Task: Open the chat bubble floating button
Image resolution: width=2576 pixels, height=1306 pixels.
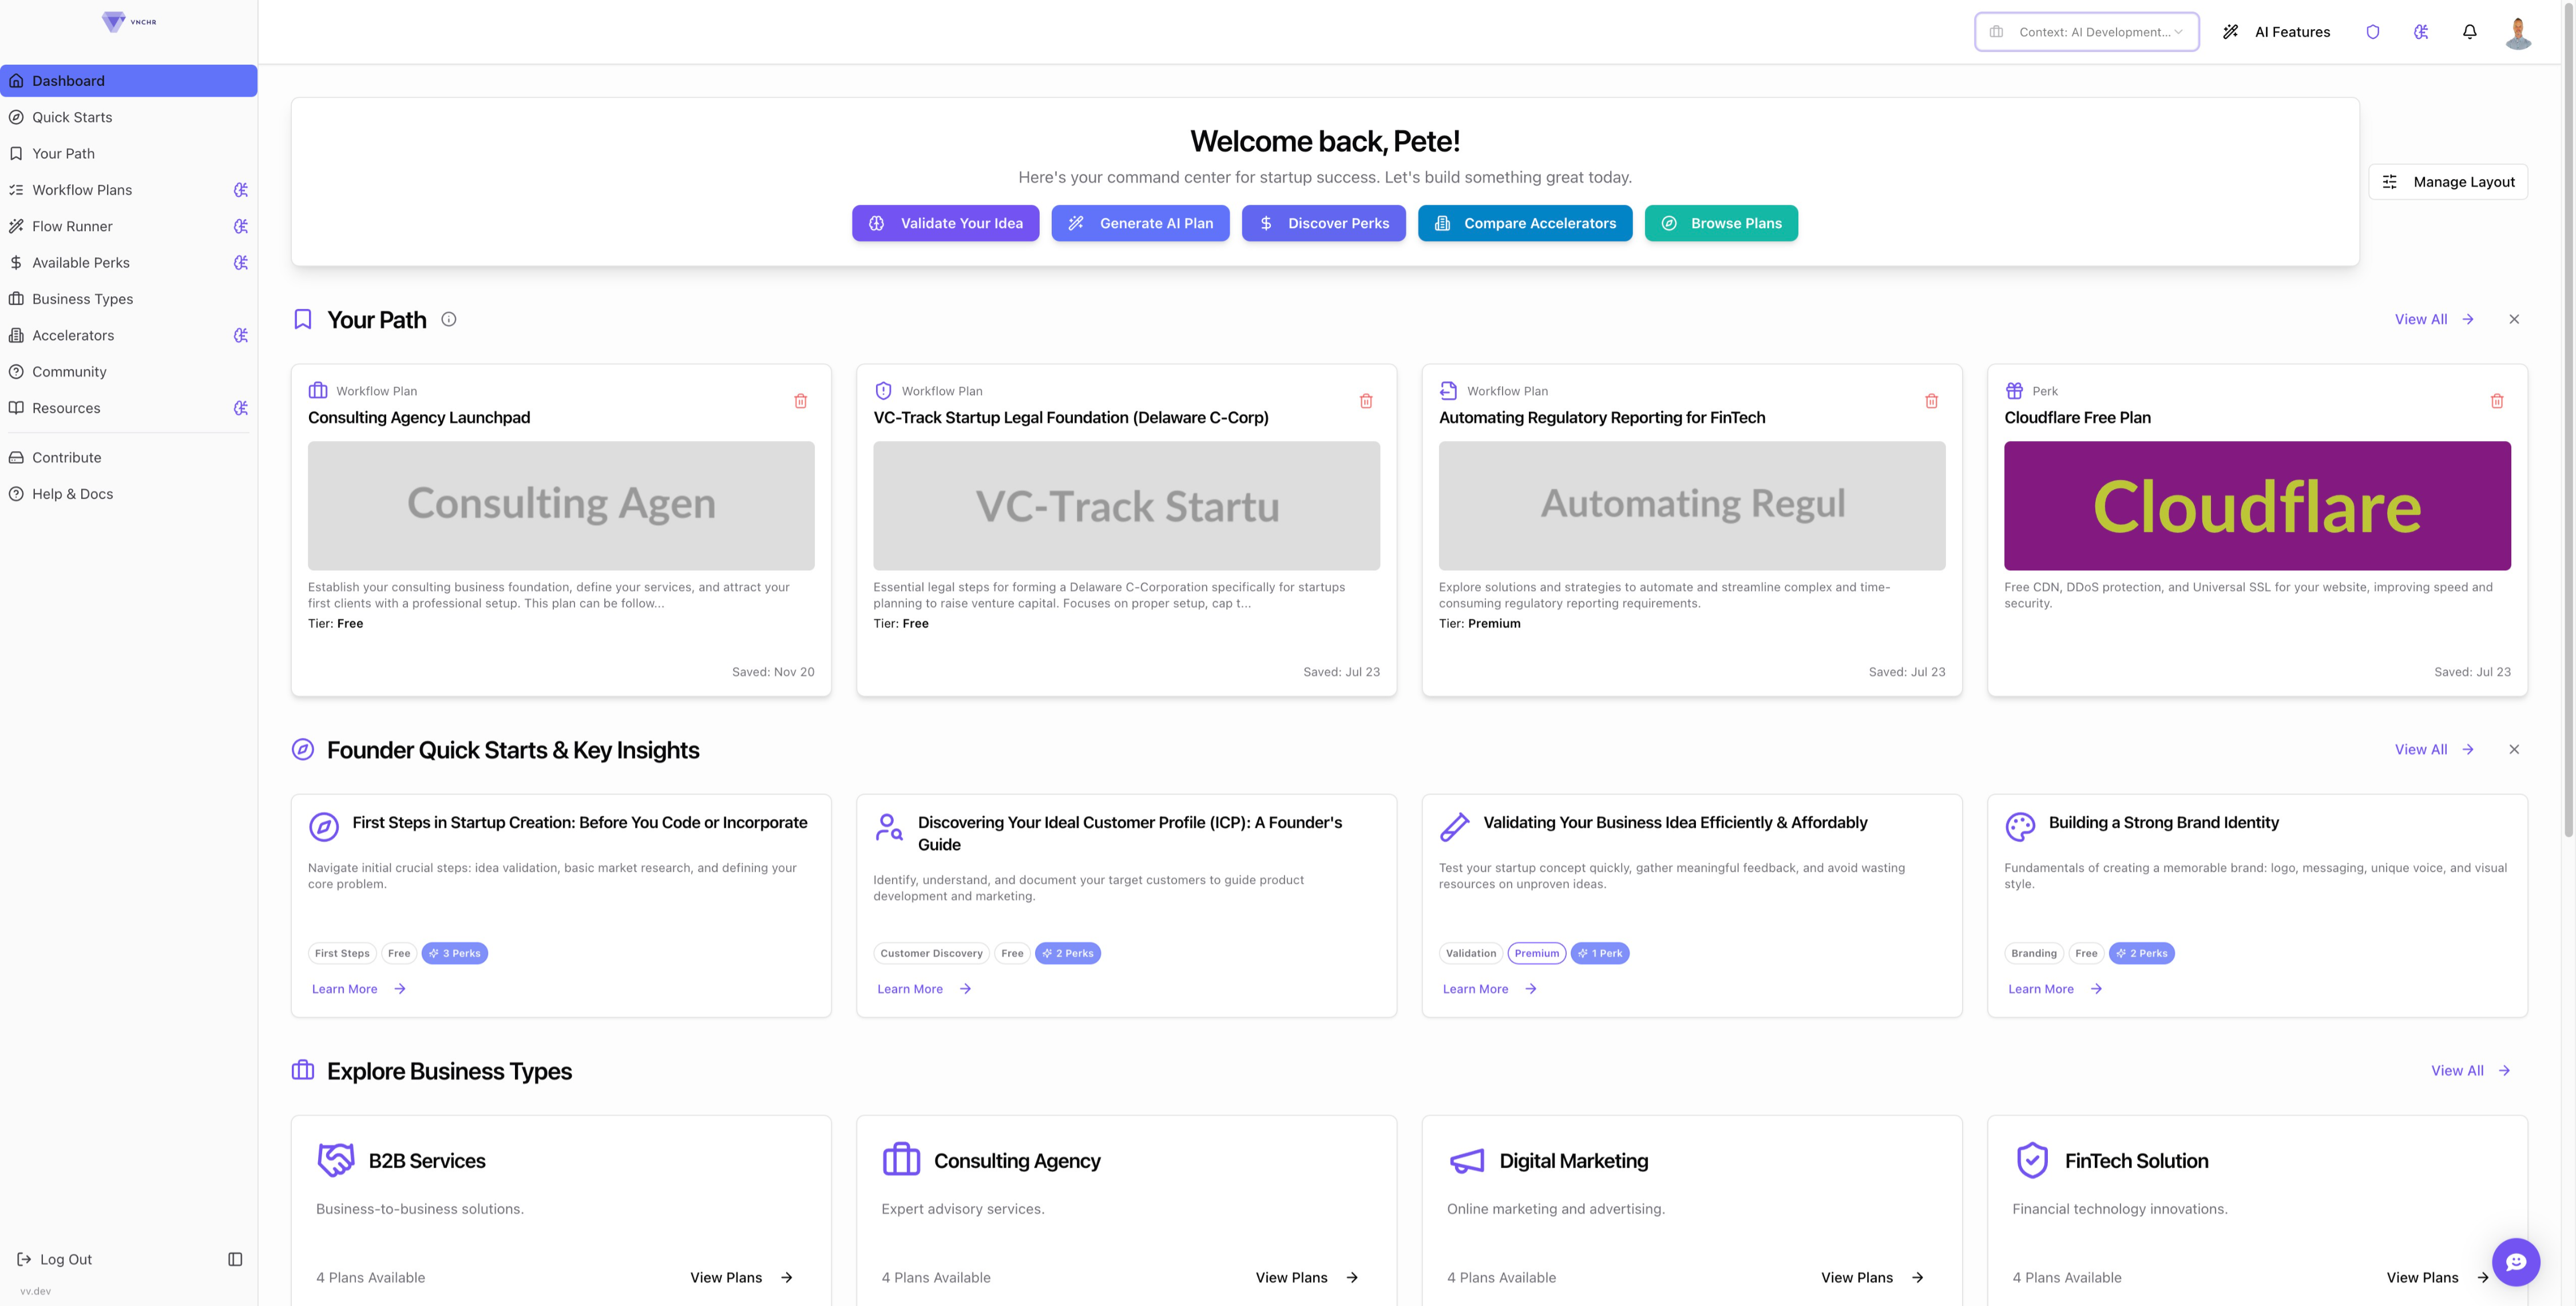Action: coord(2515,1261)
